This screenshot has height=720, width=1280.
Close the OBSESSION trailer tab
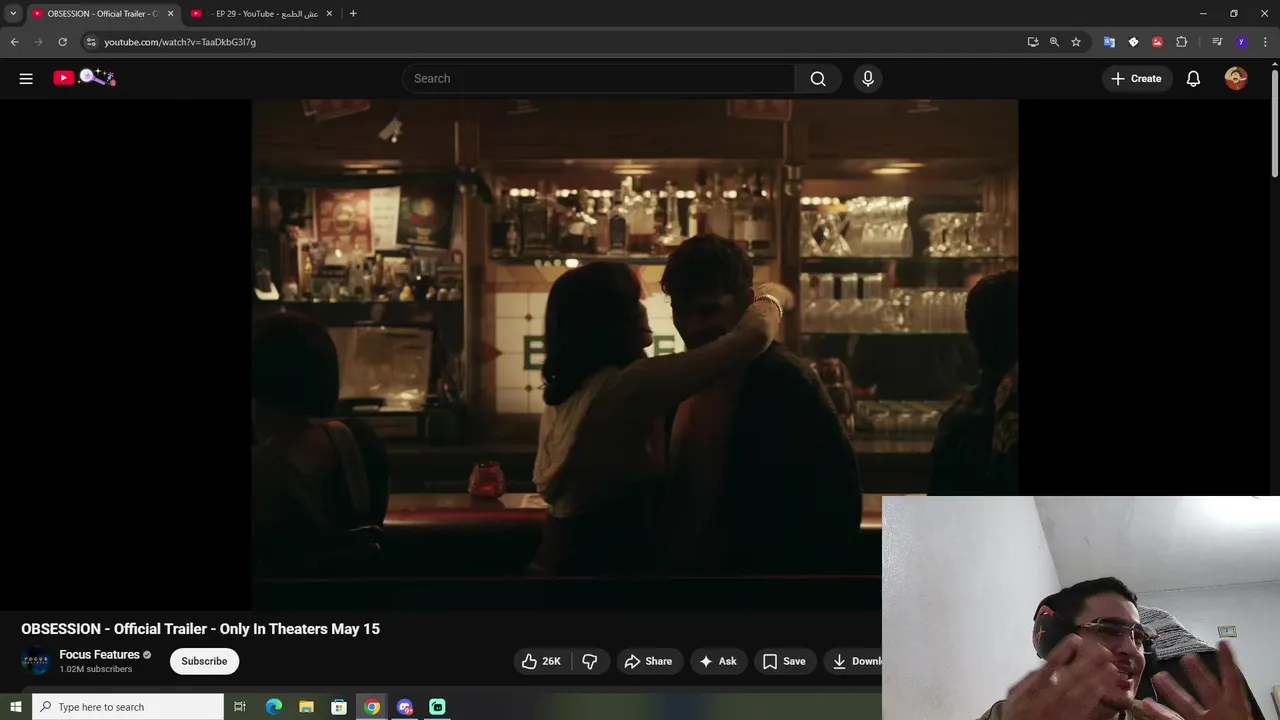[x=170, y=14]
